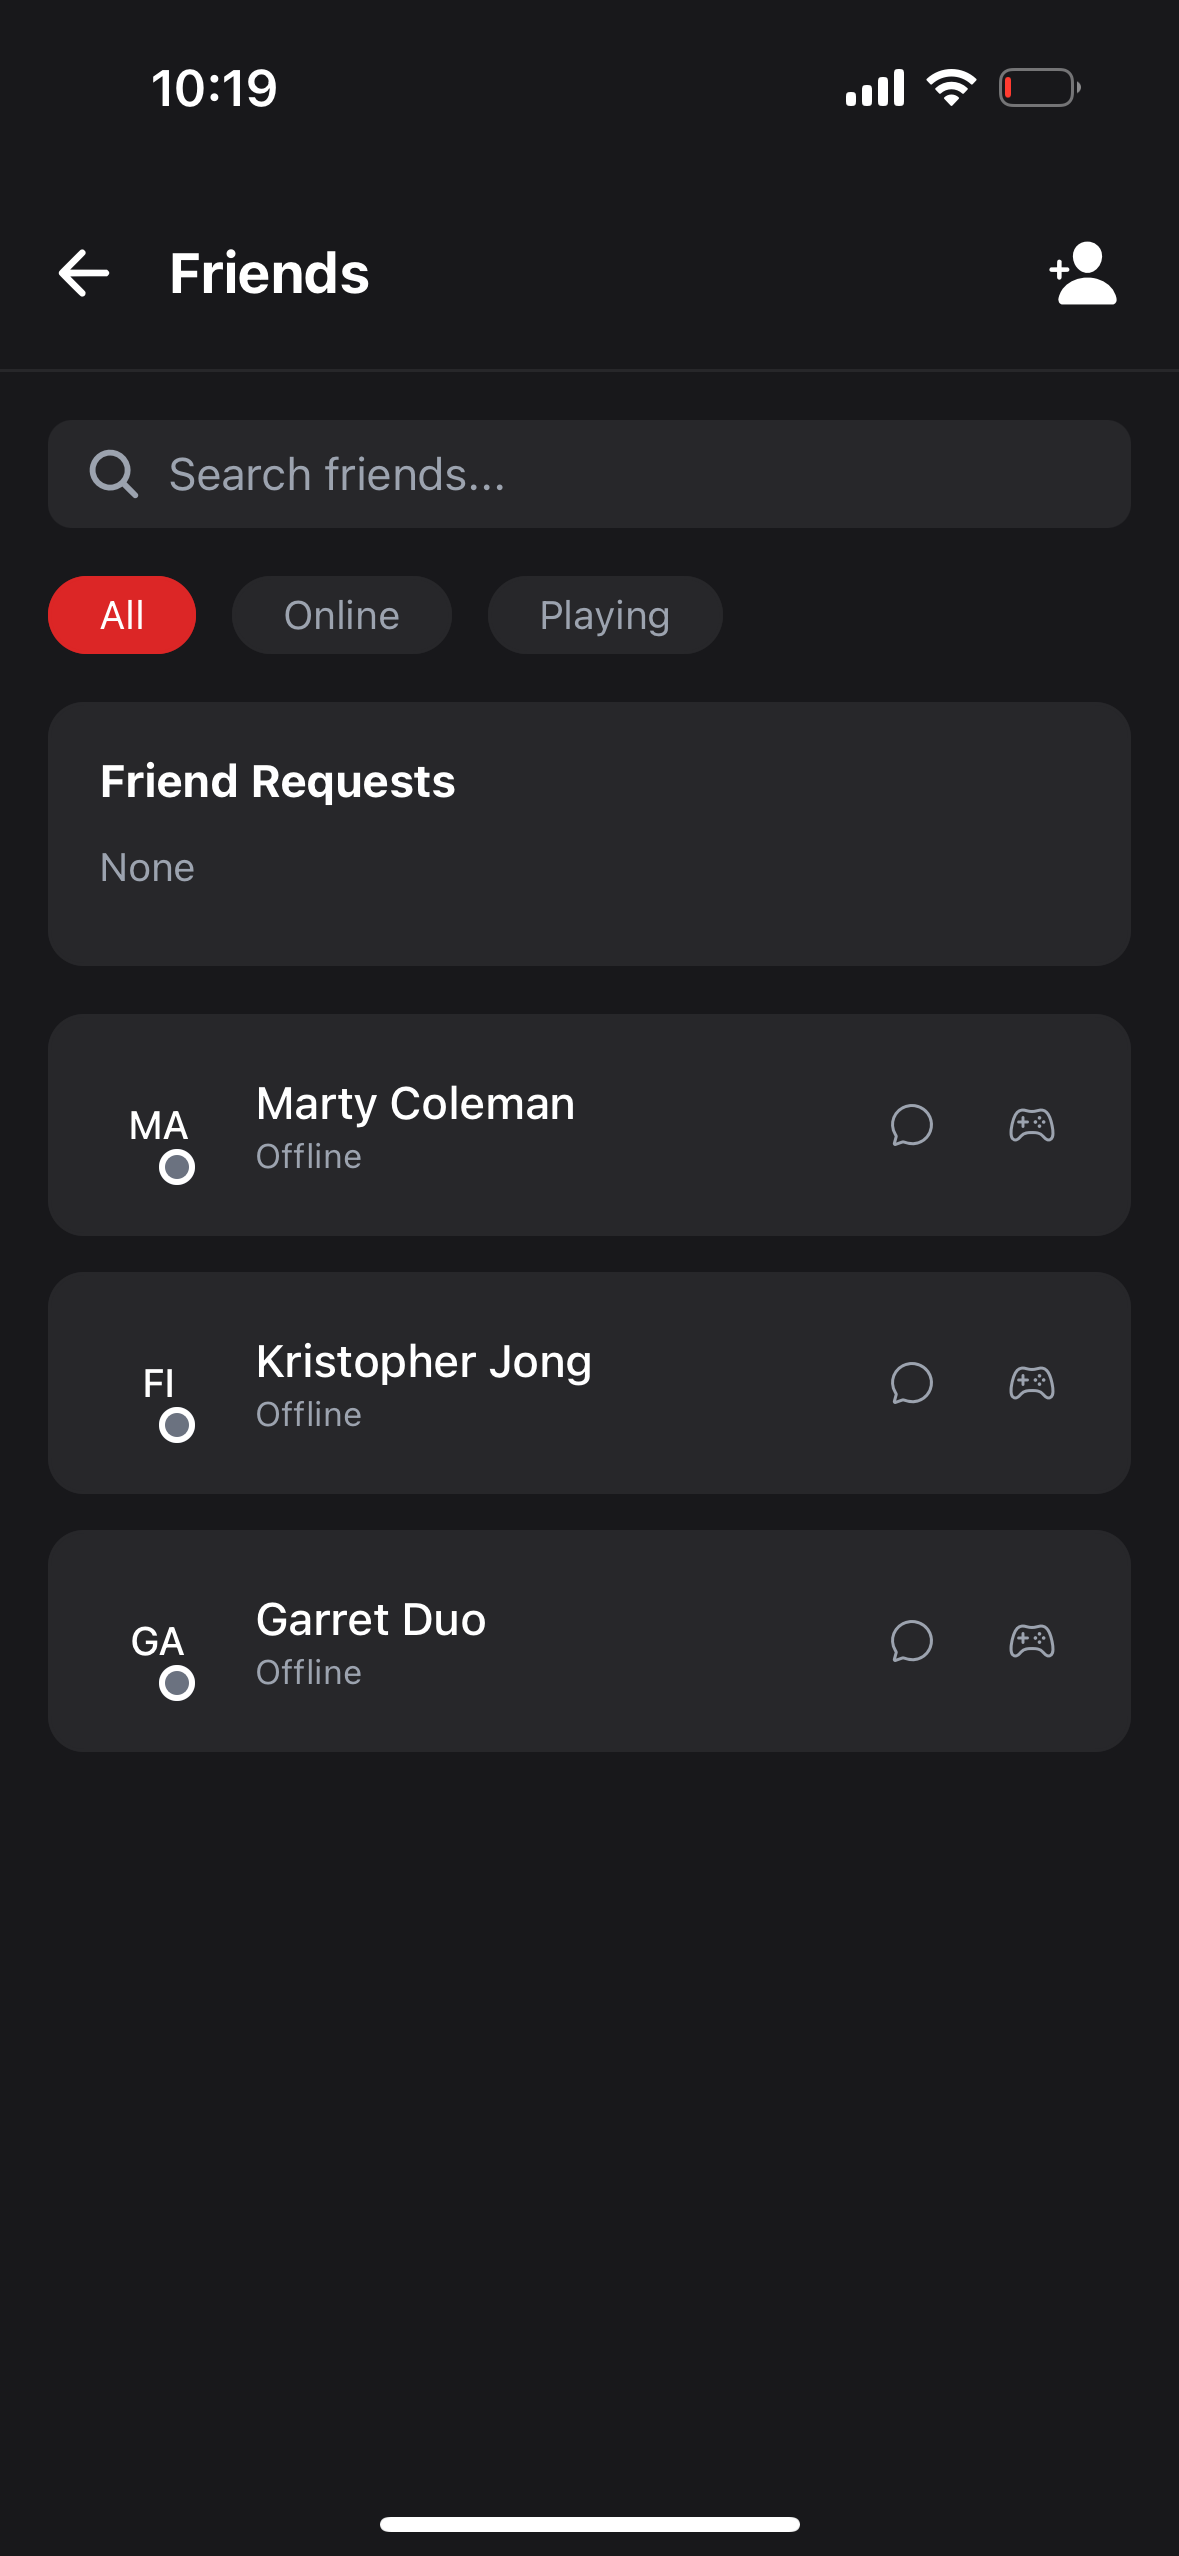
Task: Invite Garret Duo with controller icon
Action: coord(1031,1641)
